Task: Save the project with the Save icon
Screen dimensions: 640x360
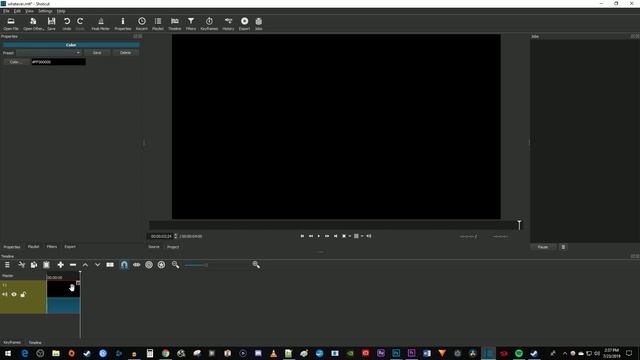Action: 51,24
